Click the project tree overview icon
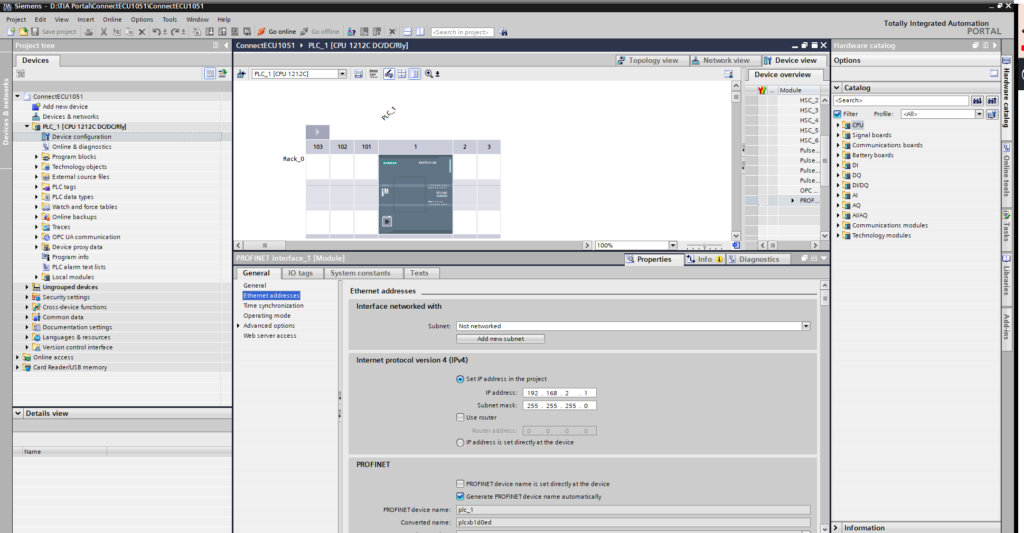This screenshot has width=1024, height=533. coord(210,74)
